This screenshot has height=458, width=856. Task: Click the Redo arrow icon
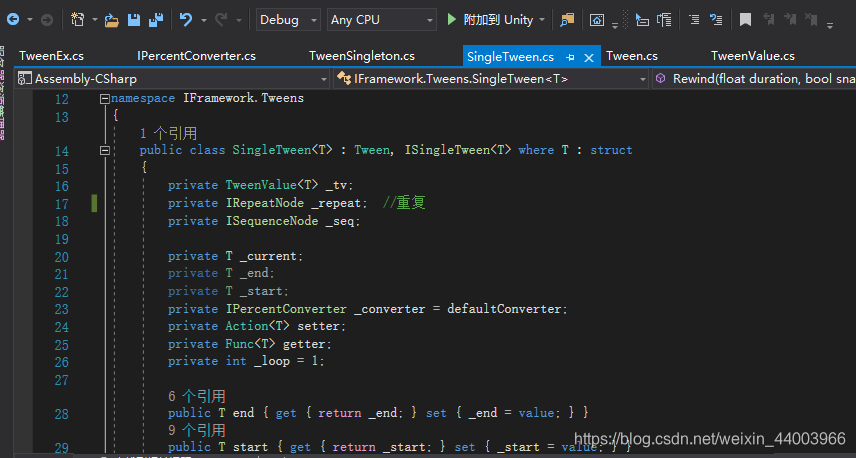click(221, 20)
